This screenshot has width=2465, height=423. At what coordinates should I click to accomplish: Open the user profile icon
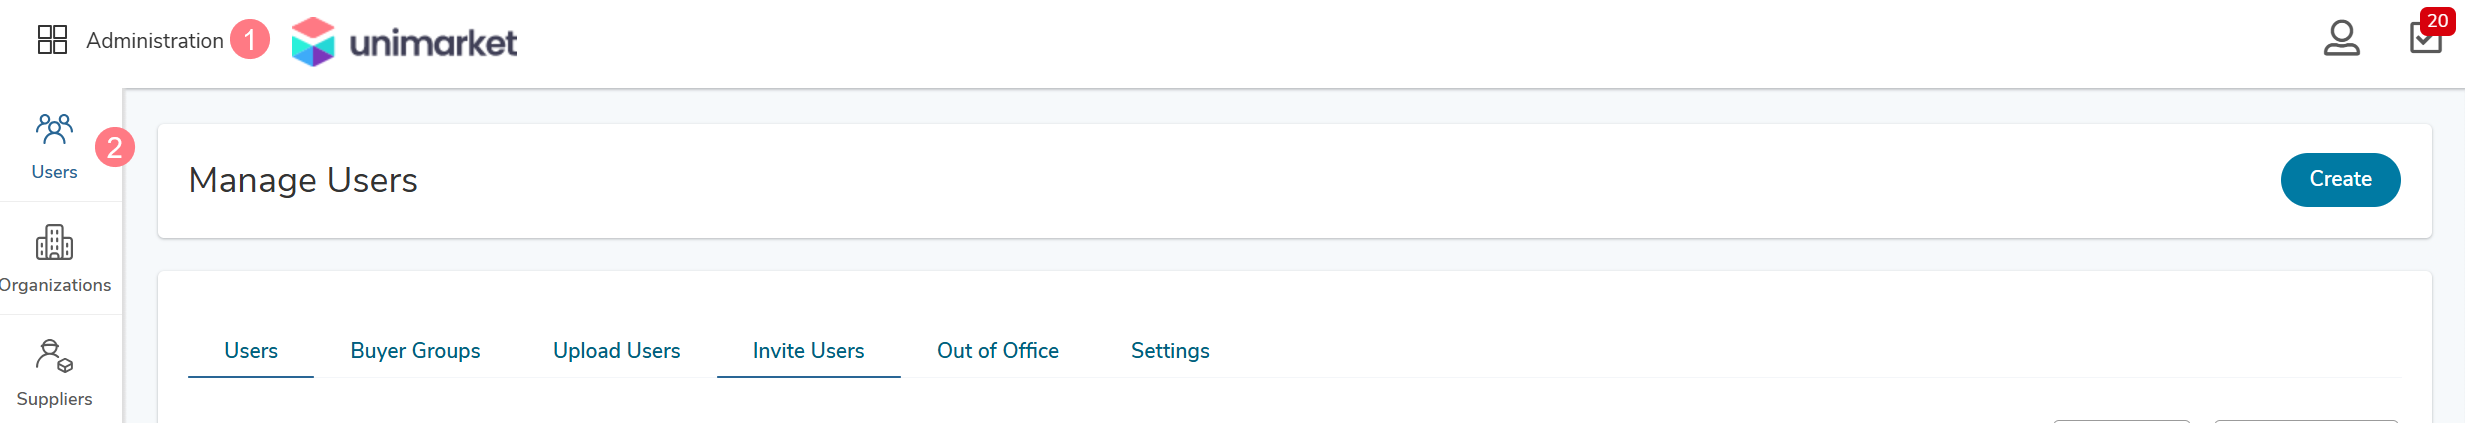click(x=2341, y=39)
